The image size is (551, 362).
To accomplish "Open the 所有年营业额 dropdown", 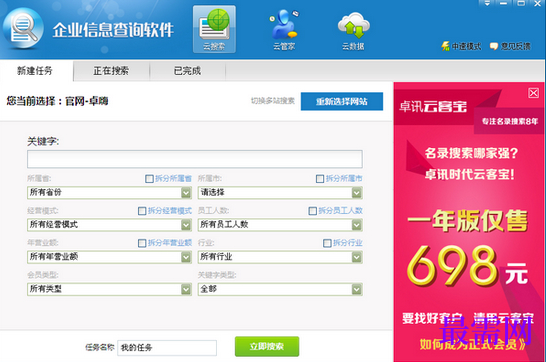I will (x=109, y=257).
